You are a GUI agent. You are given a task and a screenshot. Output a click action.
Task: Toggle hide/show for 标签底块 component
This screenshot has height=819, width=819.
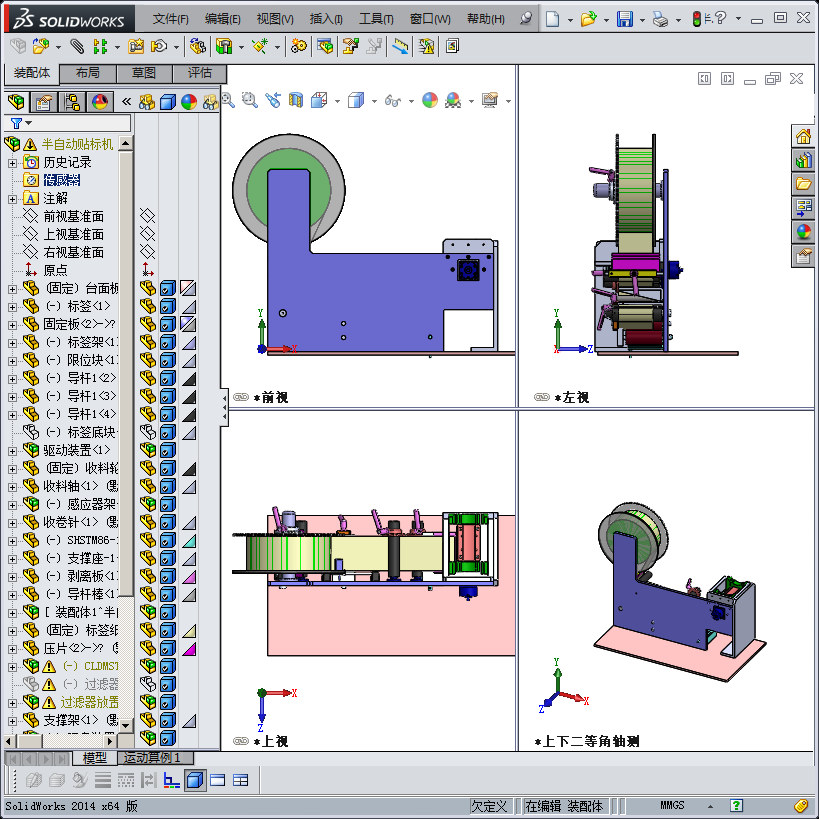(148, 432)
